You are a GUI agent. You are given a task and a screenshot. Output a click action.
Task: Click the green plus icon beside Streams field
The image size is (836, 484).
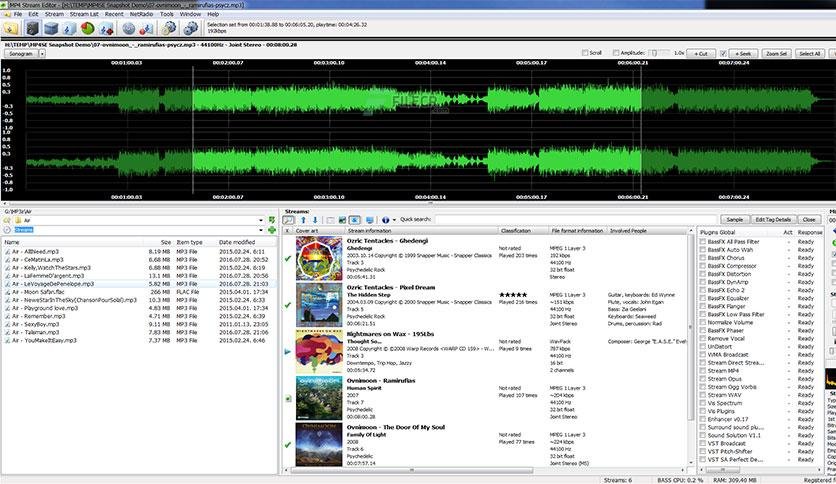[272, 230]
